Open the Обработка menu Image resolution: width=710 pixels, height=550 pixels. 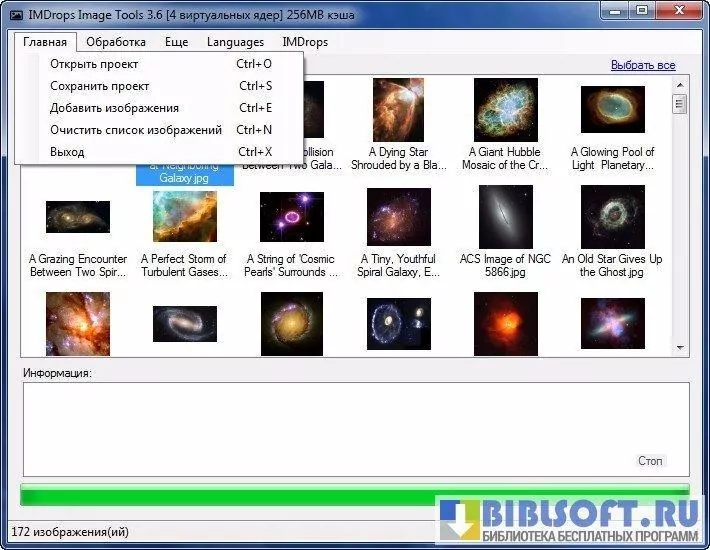[116, 42]
